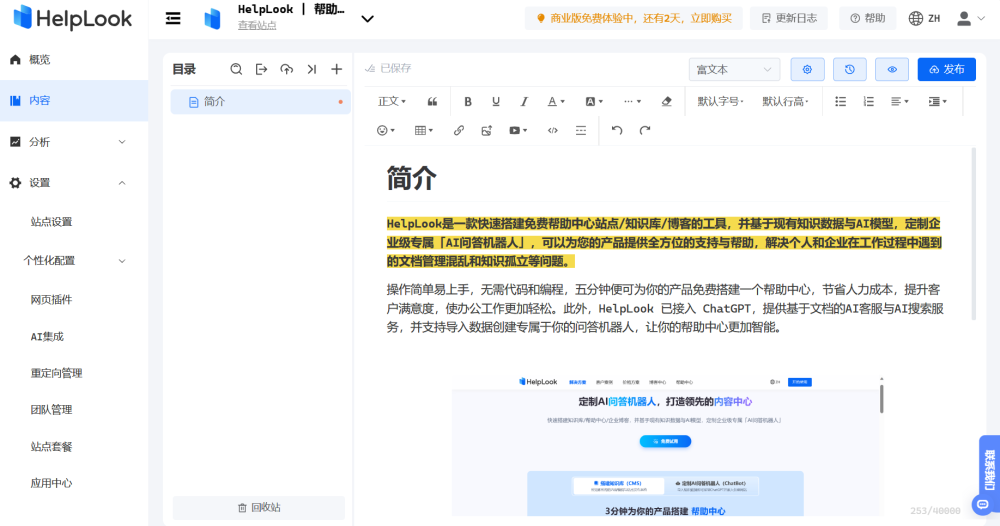
Task: Insert a numbered list
Action: click(869, 101)
